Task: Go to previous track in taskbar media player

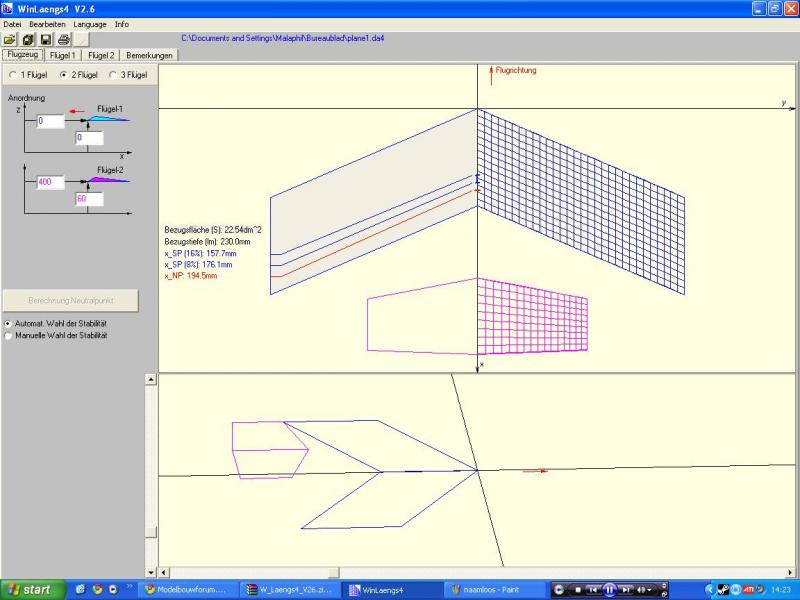Action: 593,590
